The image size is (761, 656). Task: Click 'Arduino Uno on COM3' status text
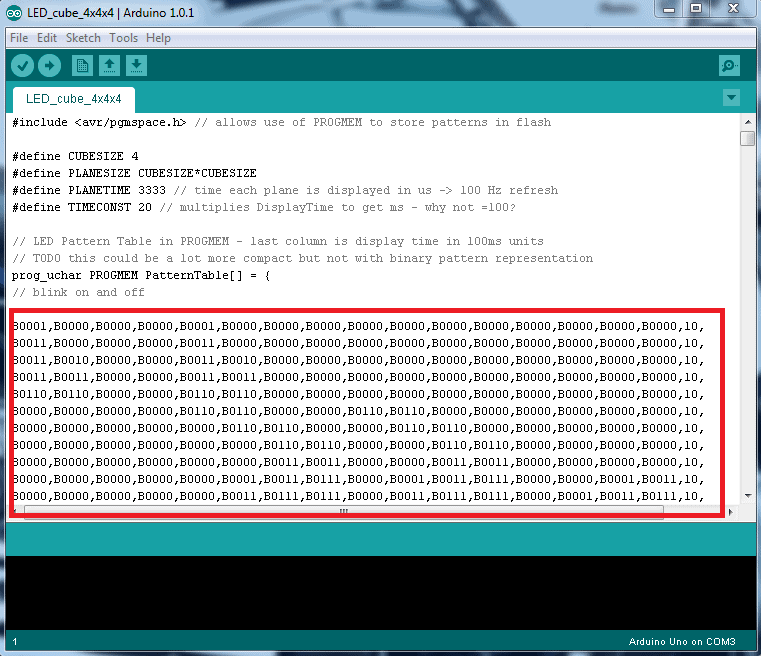(682, 641)
